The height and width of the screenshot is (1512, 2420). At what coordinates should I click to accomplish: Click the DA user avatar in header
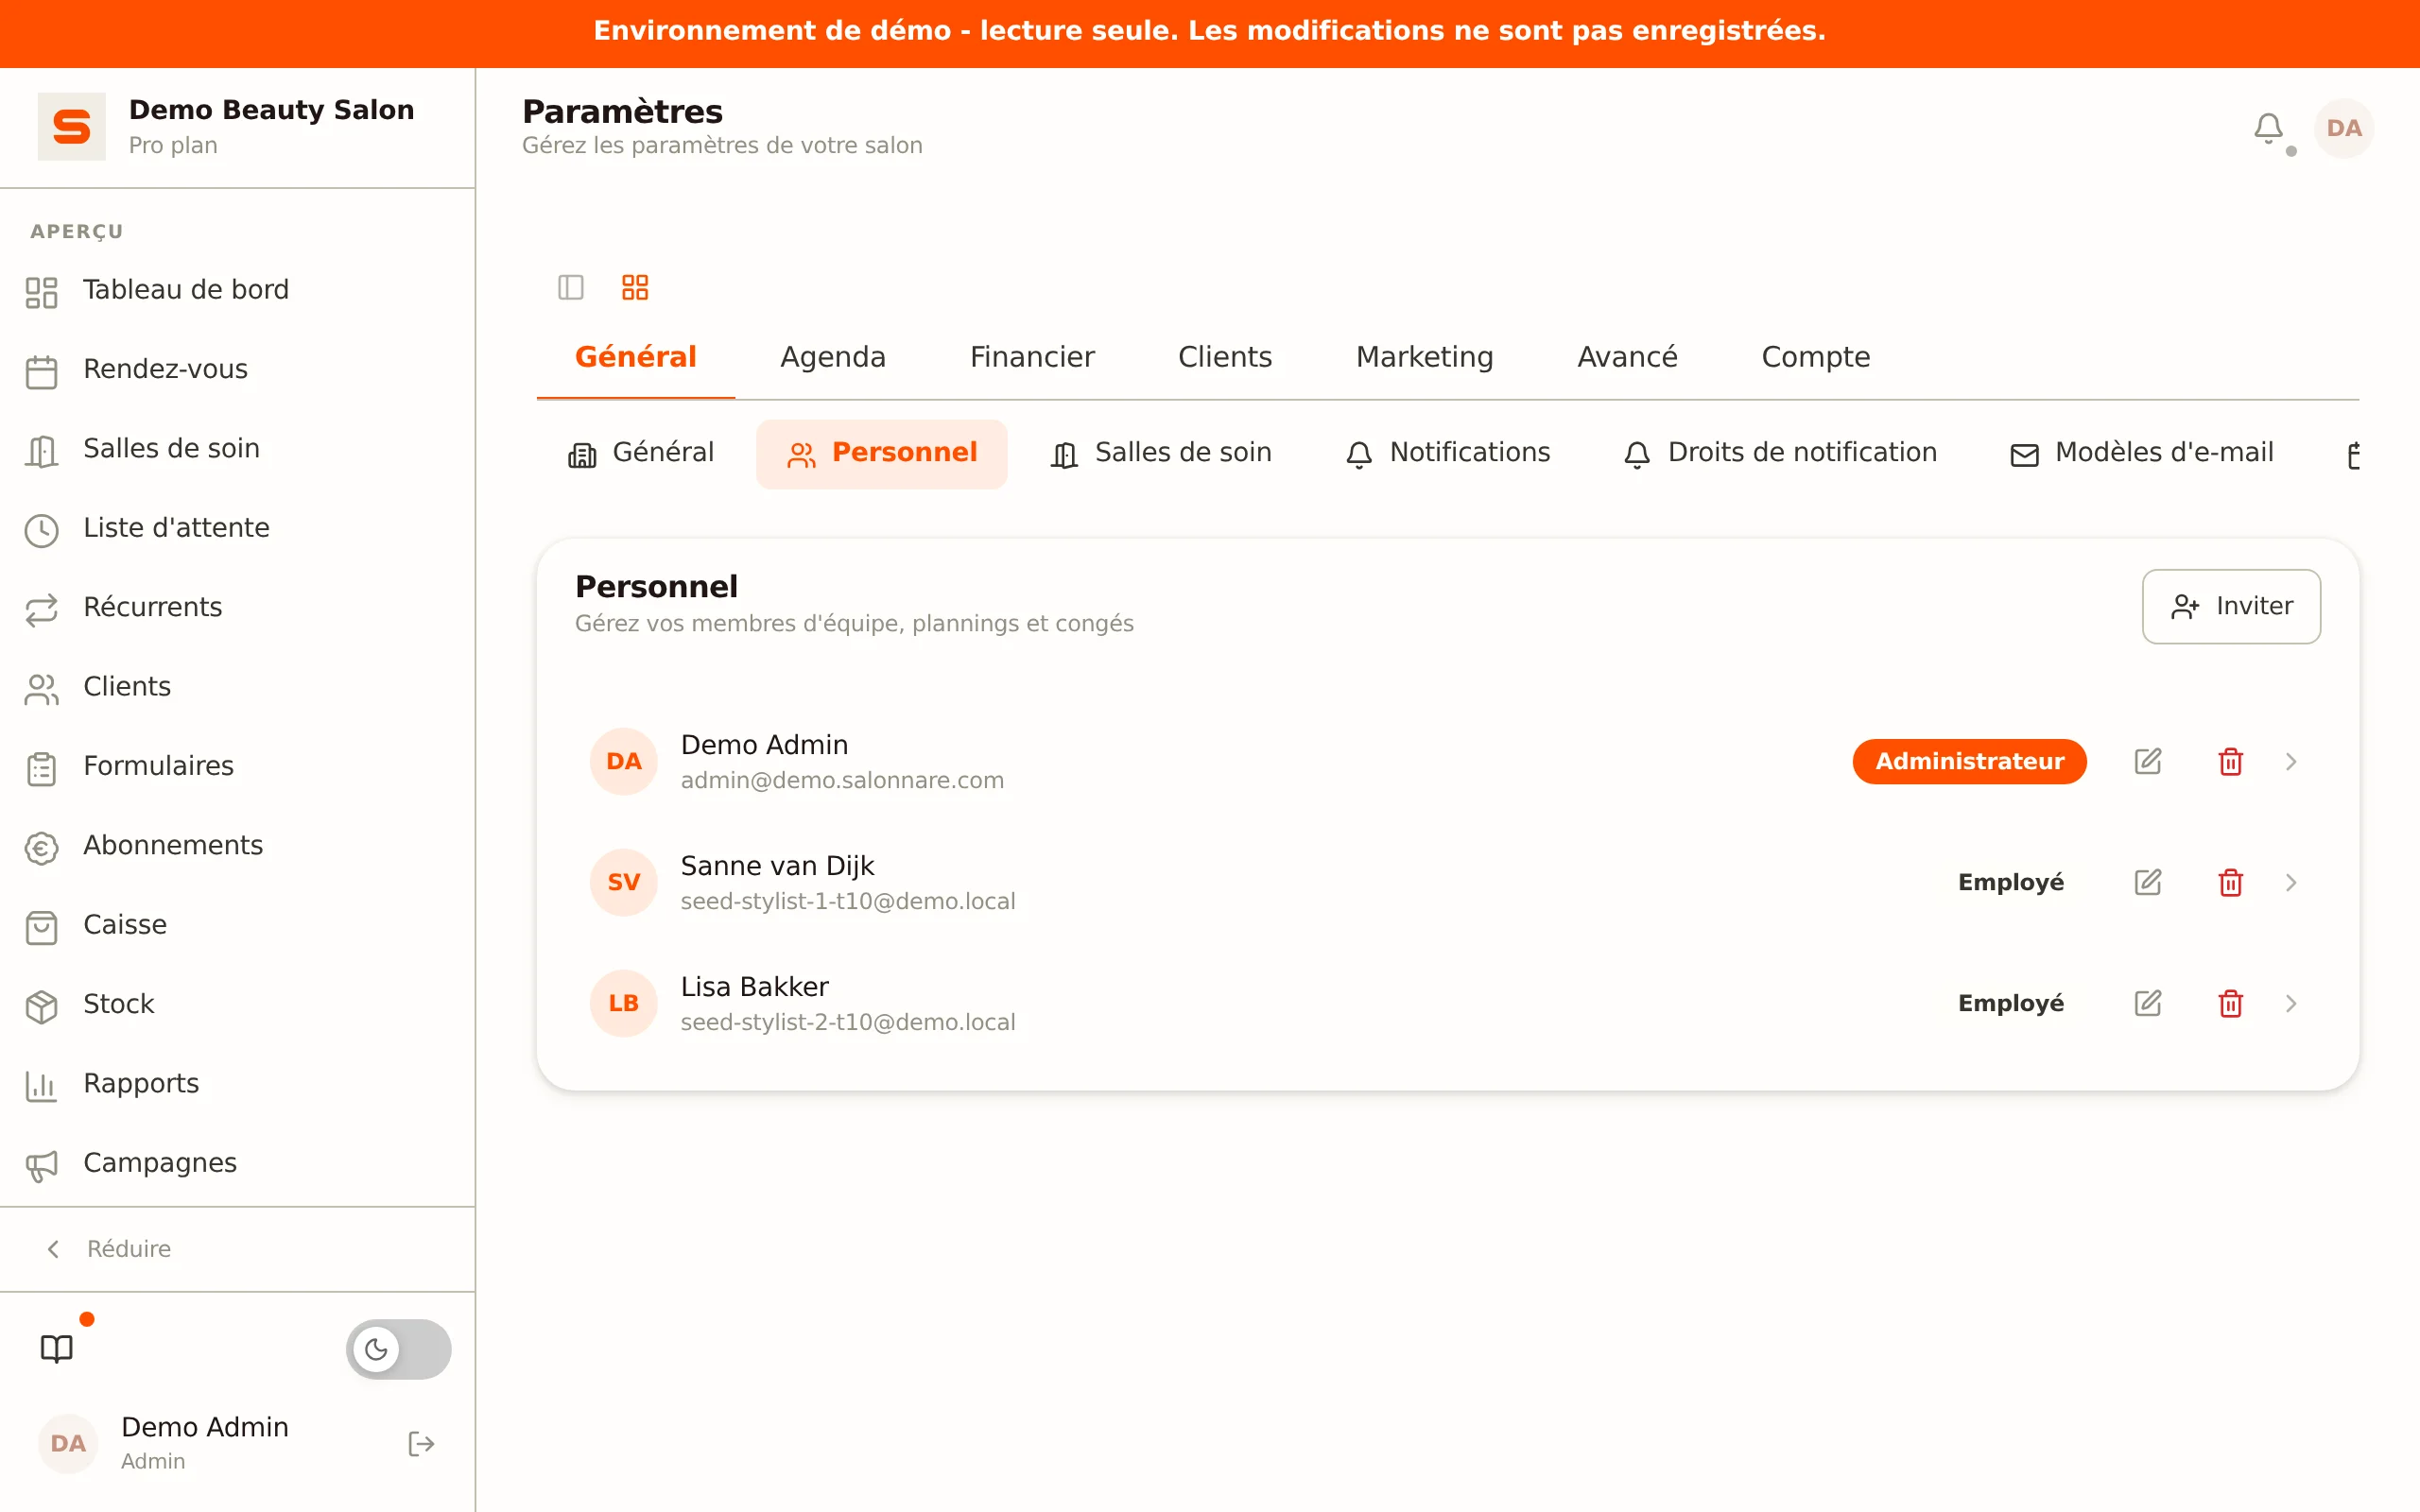[2343, 128]
